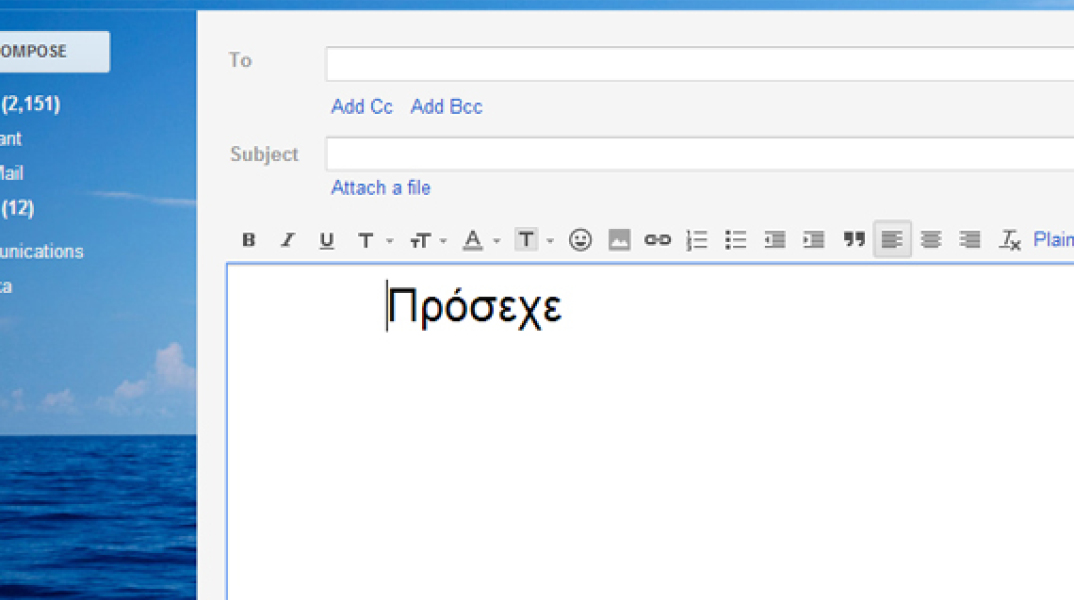This screenshot has height=600, width=1074.
Task: Increase the text indent
Action: point(814,240)
